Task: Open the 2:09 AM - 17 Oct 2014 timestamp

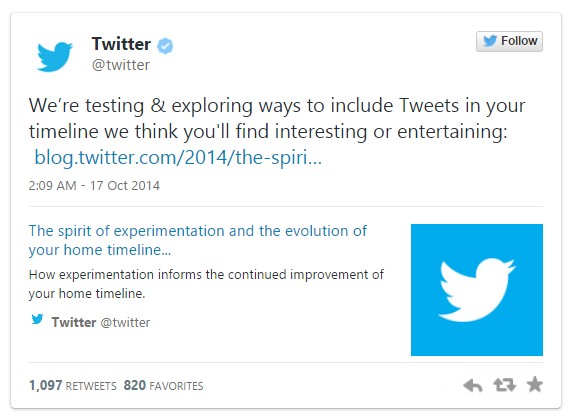Action: pos(94,186)
